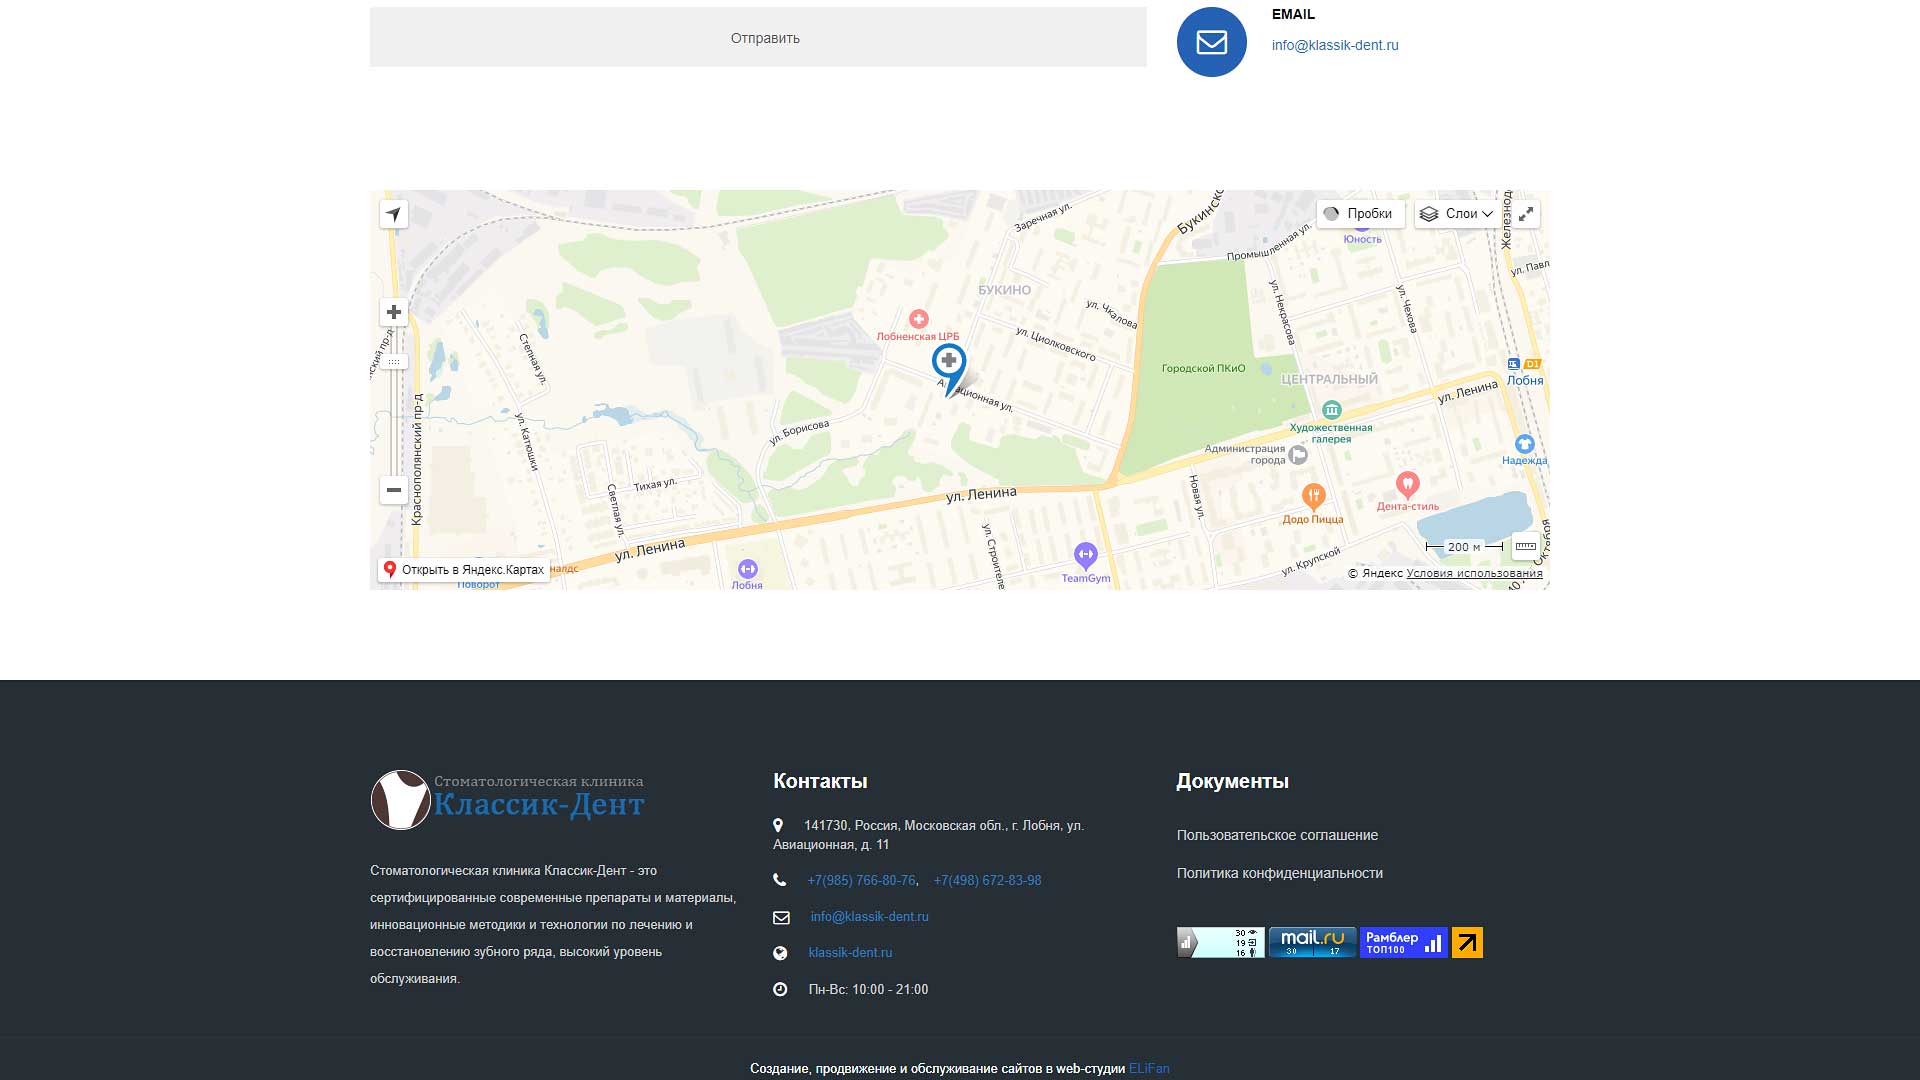Click the Классик-Дент footer logo
1920x1080 pixels.
coord(508,799)
